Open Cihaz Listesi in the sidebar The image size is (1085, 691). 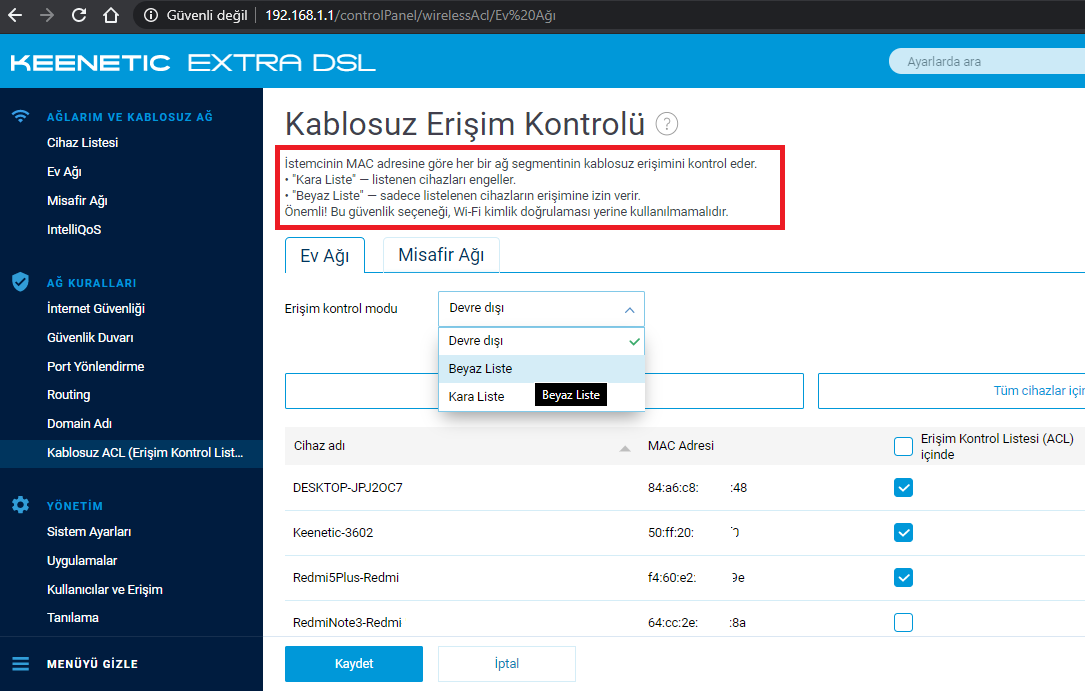[82, 142]
